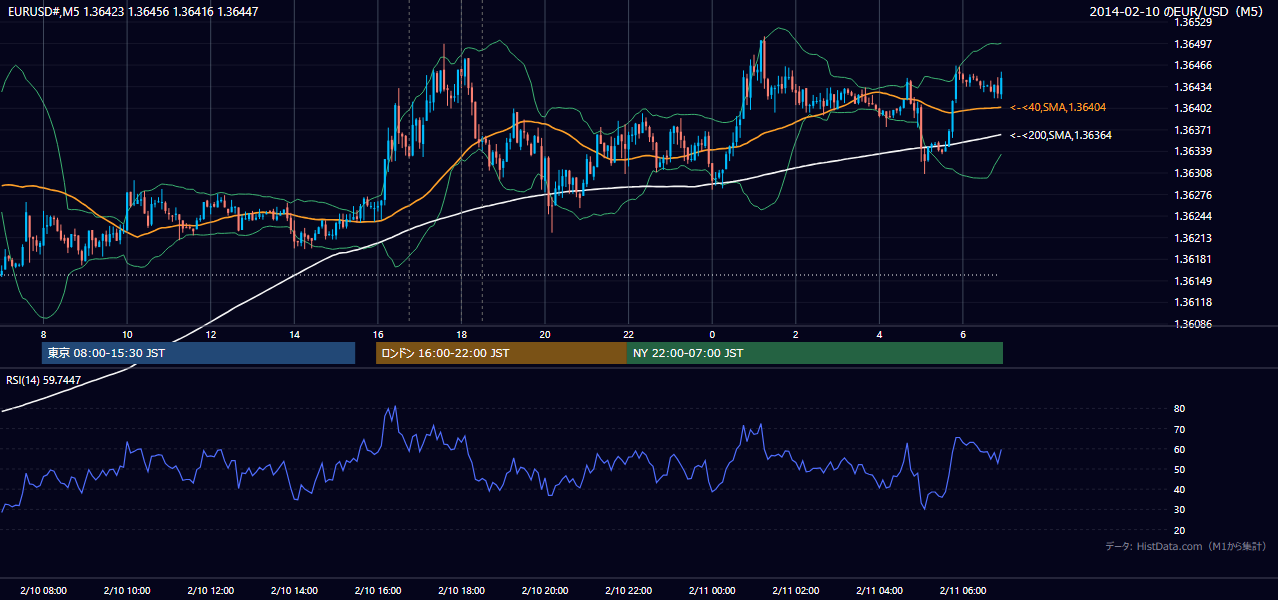The height and width of the screenshot is (600, 1278).
Task: Select the NY 22:00-07:00 JST session bar
Action: [x=815, y=353]
